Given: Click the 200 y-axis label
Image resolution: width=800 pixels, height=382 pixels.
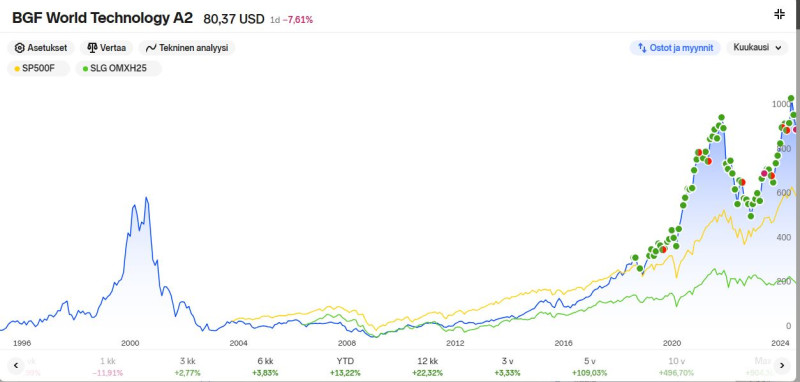Looking at the screenshot, I should tap(784, 282).
